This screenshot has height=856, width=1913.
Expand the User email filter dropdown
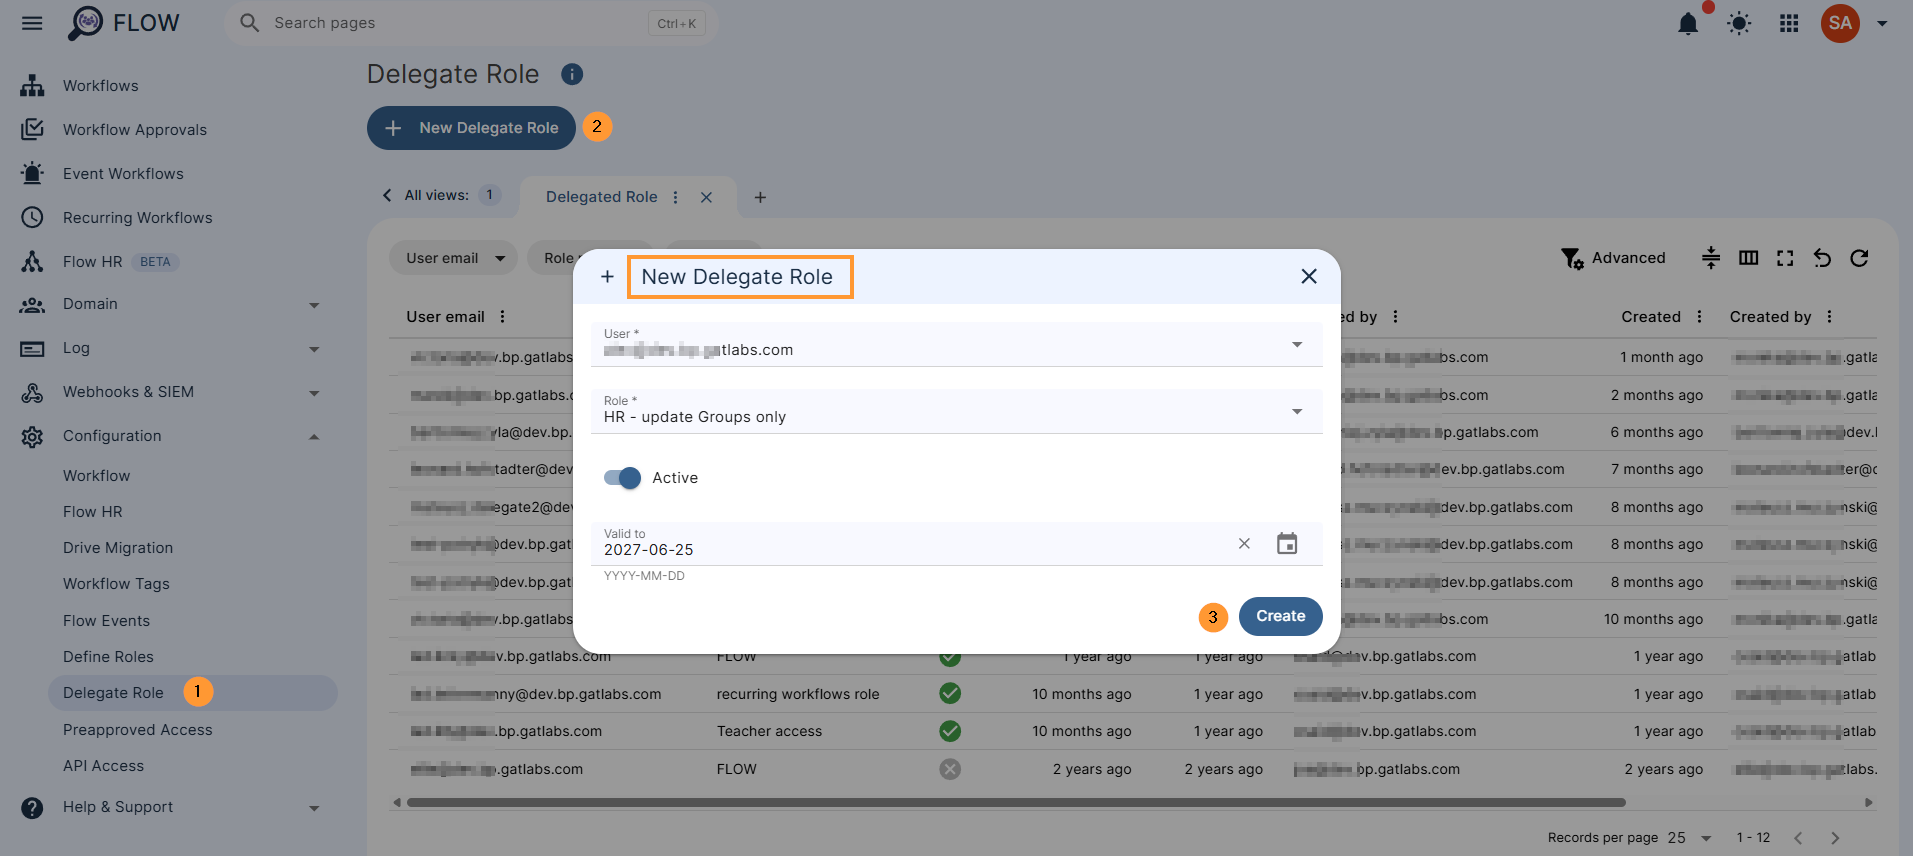click(x=454, y=258)
